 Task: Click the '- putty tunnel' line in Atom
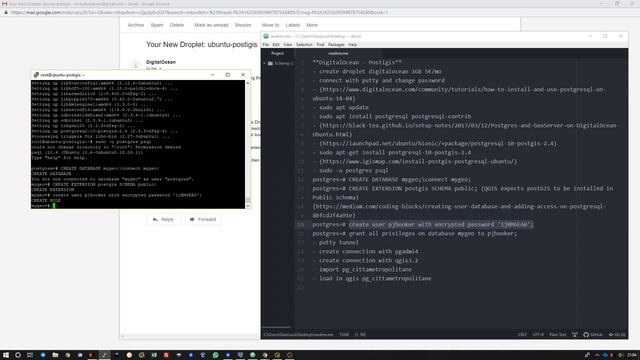(x=336, y=242)
